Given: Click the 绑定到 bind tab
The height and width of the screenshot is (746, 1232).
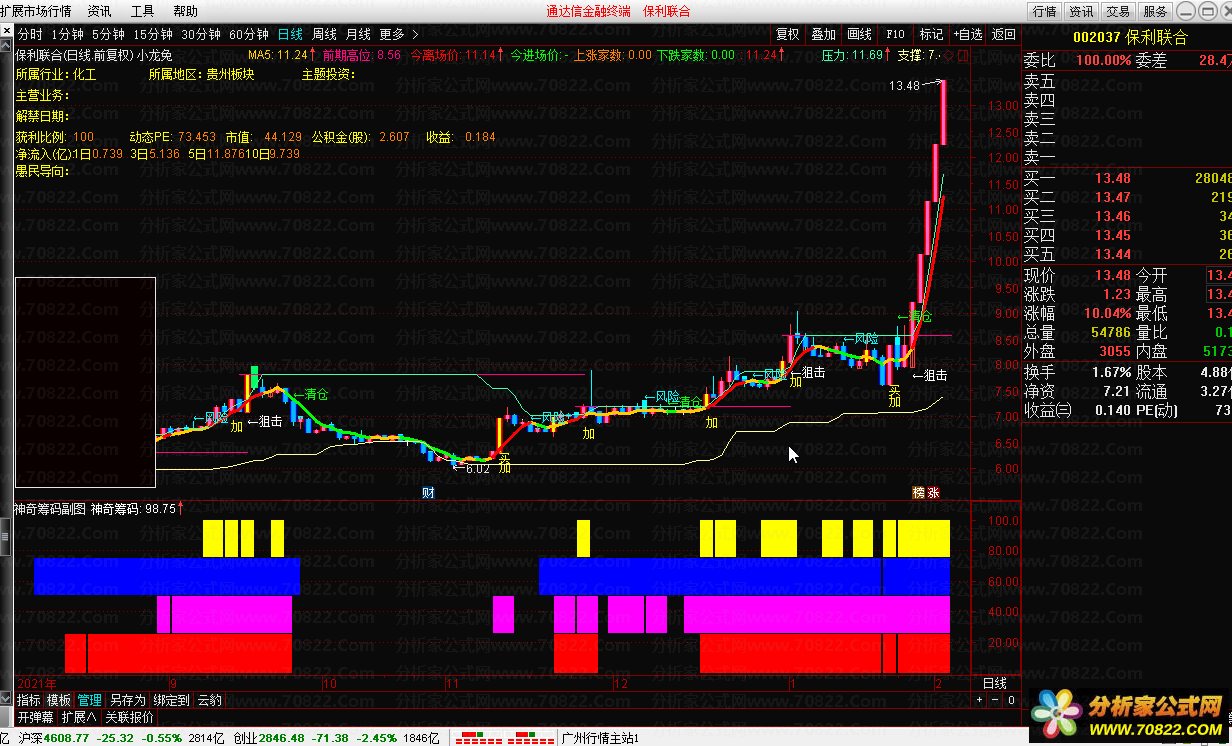Looking at the screenshot, I should pos(171,700).
